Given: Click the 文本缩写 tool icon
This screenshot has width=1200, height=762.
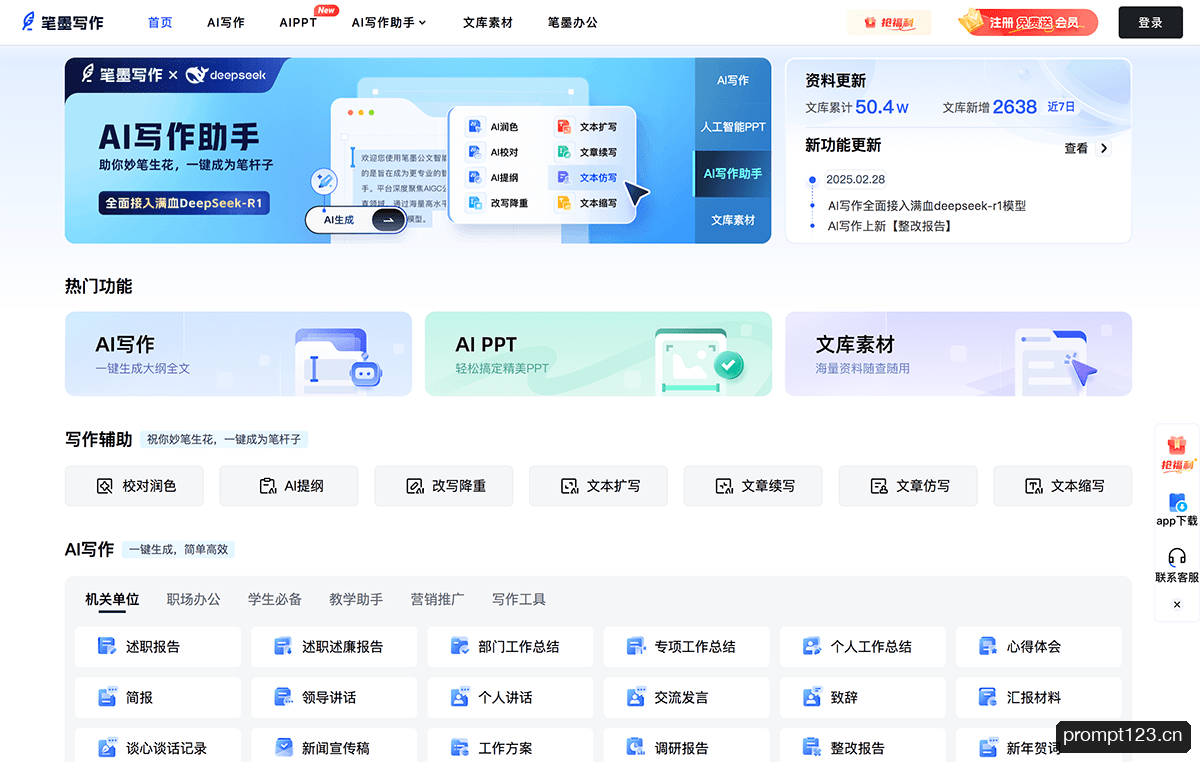Looking at the screenshot, I should click(x=1034, y=486).
